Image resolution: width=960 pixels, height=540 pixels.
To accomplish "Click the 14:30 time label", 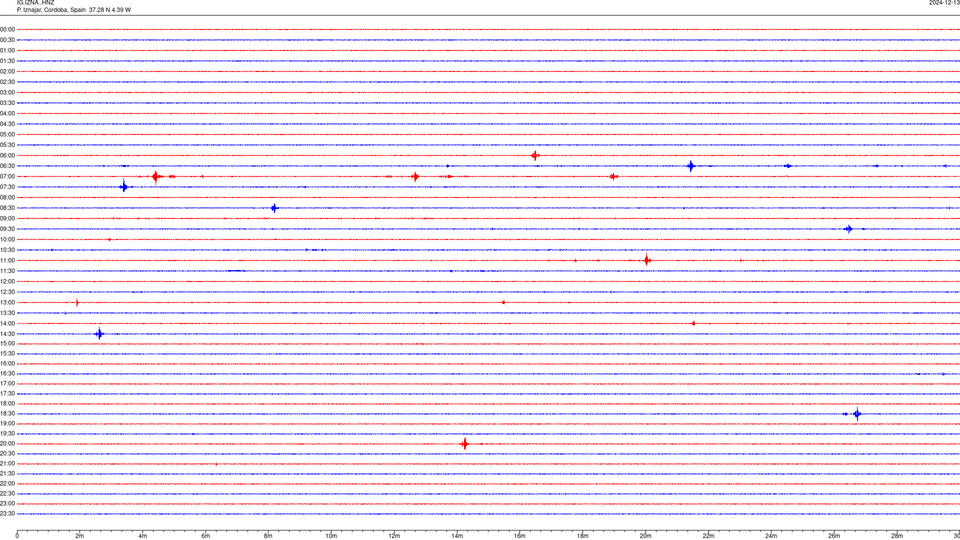I will (x=7, y=334).
